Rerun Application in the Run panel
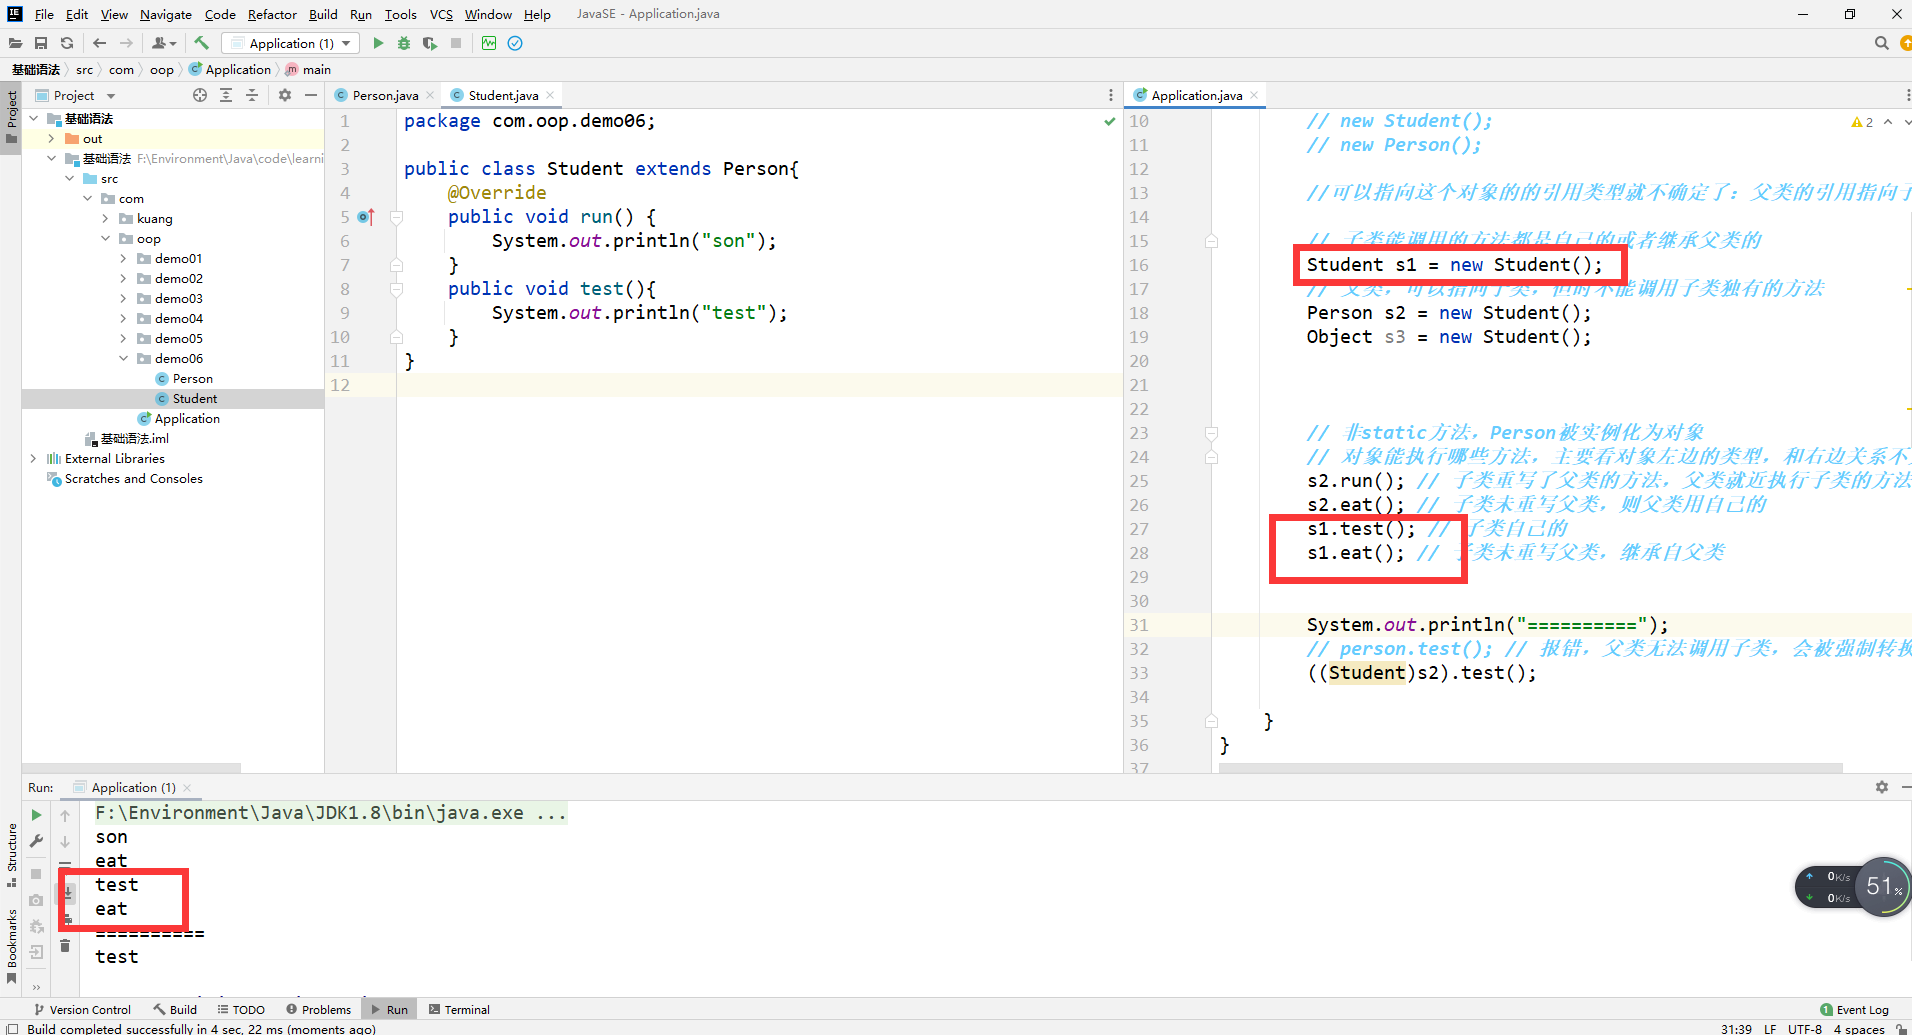 pyautogui.click(x=37, y=815)
